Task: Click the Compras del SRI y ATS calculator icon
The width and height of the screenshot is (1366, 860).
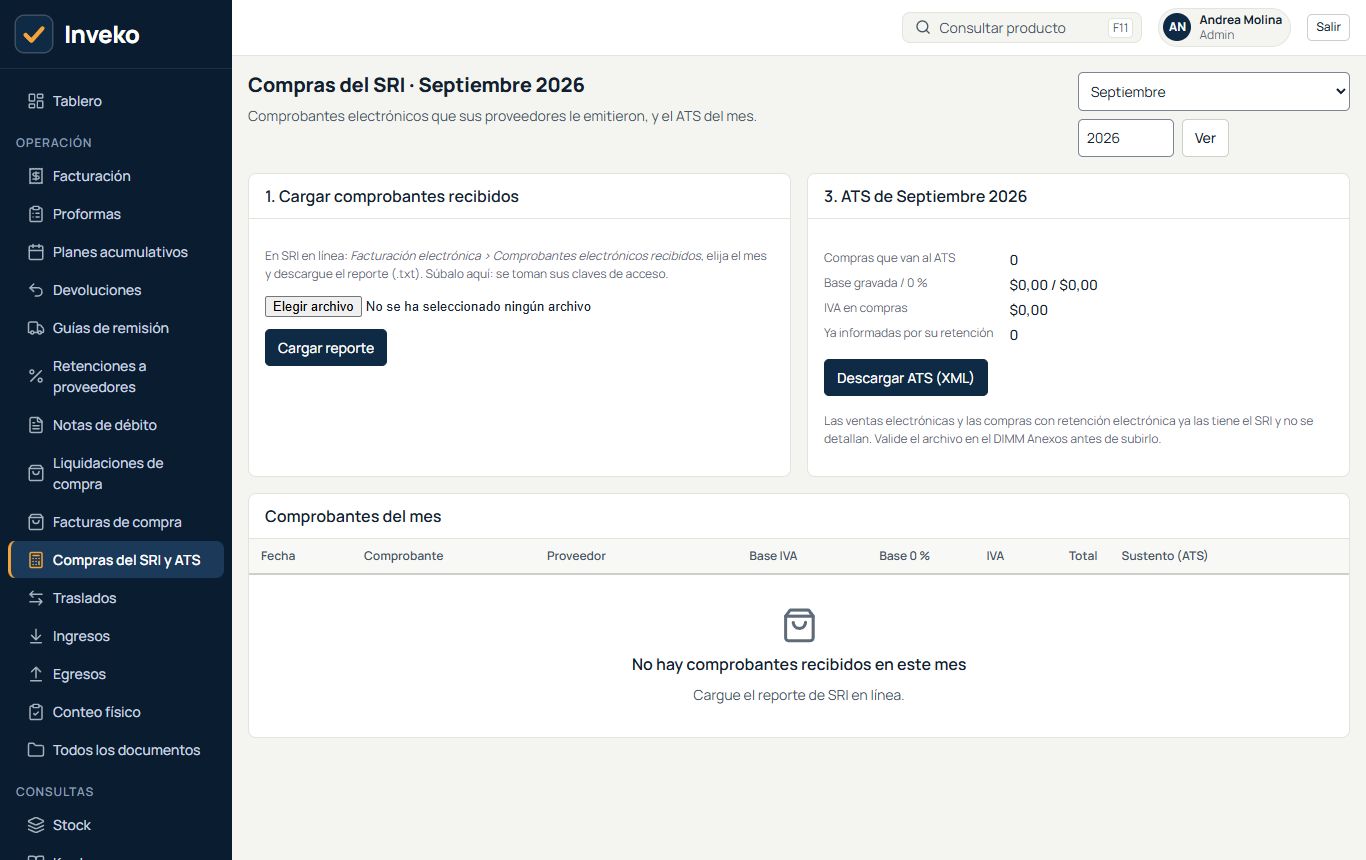Action: coord(36,560)
